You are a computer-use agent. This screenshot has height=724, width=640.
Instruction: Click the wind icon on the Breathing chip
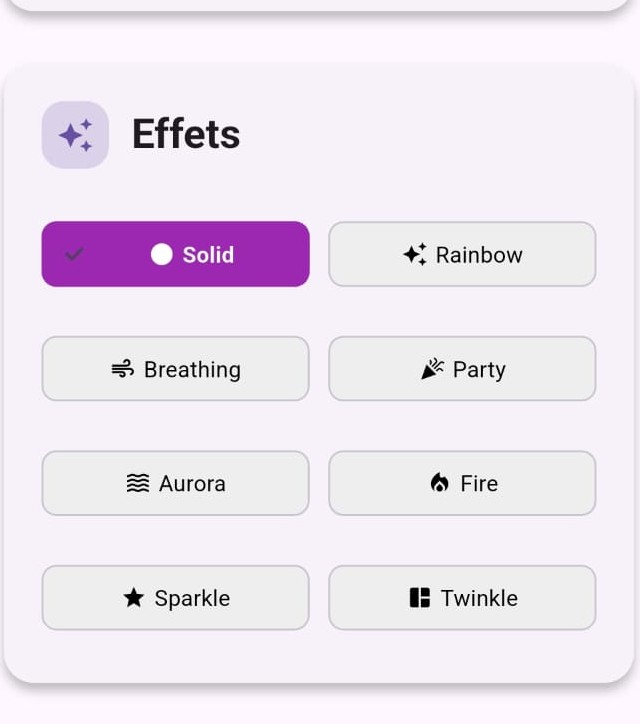tap(123, 369)
